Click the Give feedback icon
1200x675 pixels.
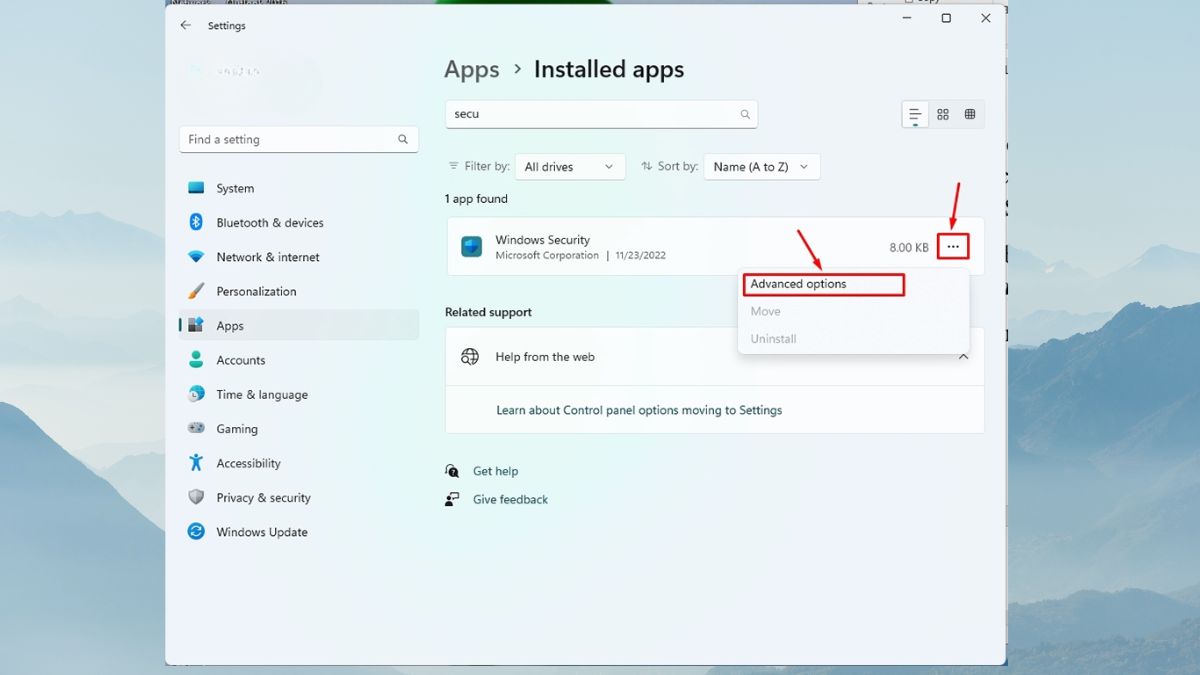coord(453,499)
